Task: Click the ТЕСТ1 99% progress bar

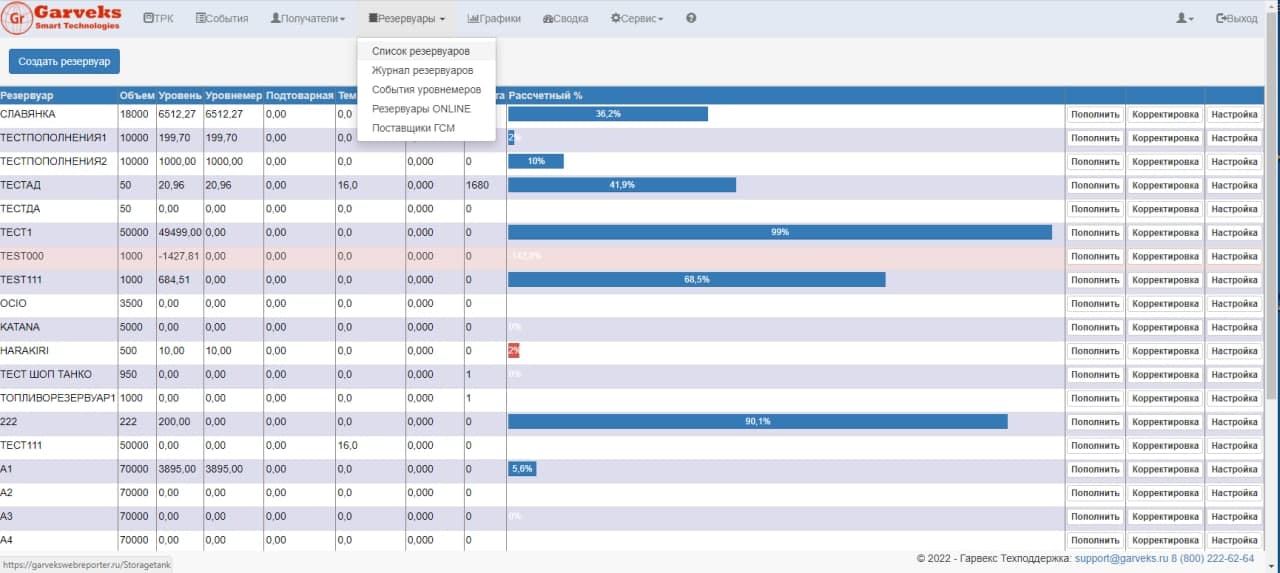Action: pos(779,232)
